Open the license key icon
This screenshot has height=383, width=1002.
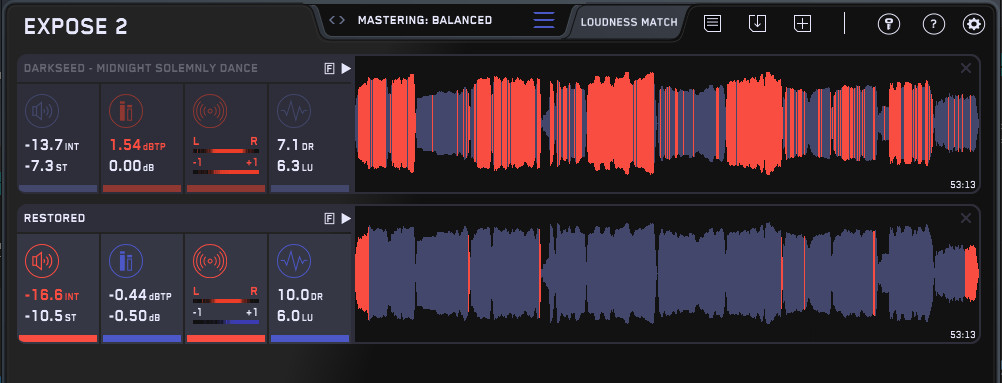888,24
